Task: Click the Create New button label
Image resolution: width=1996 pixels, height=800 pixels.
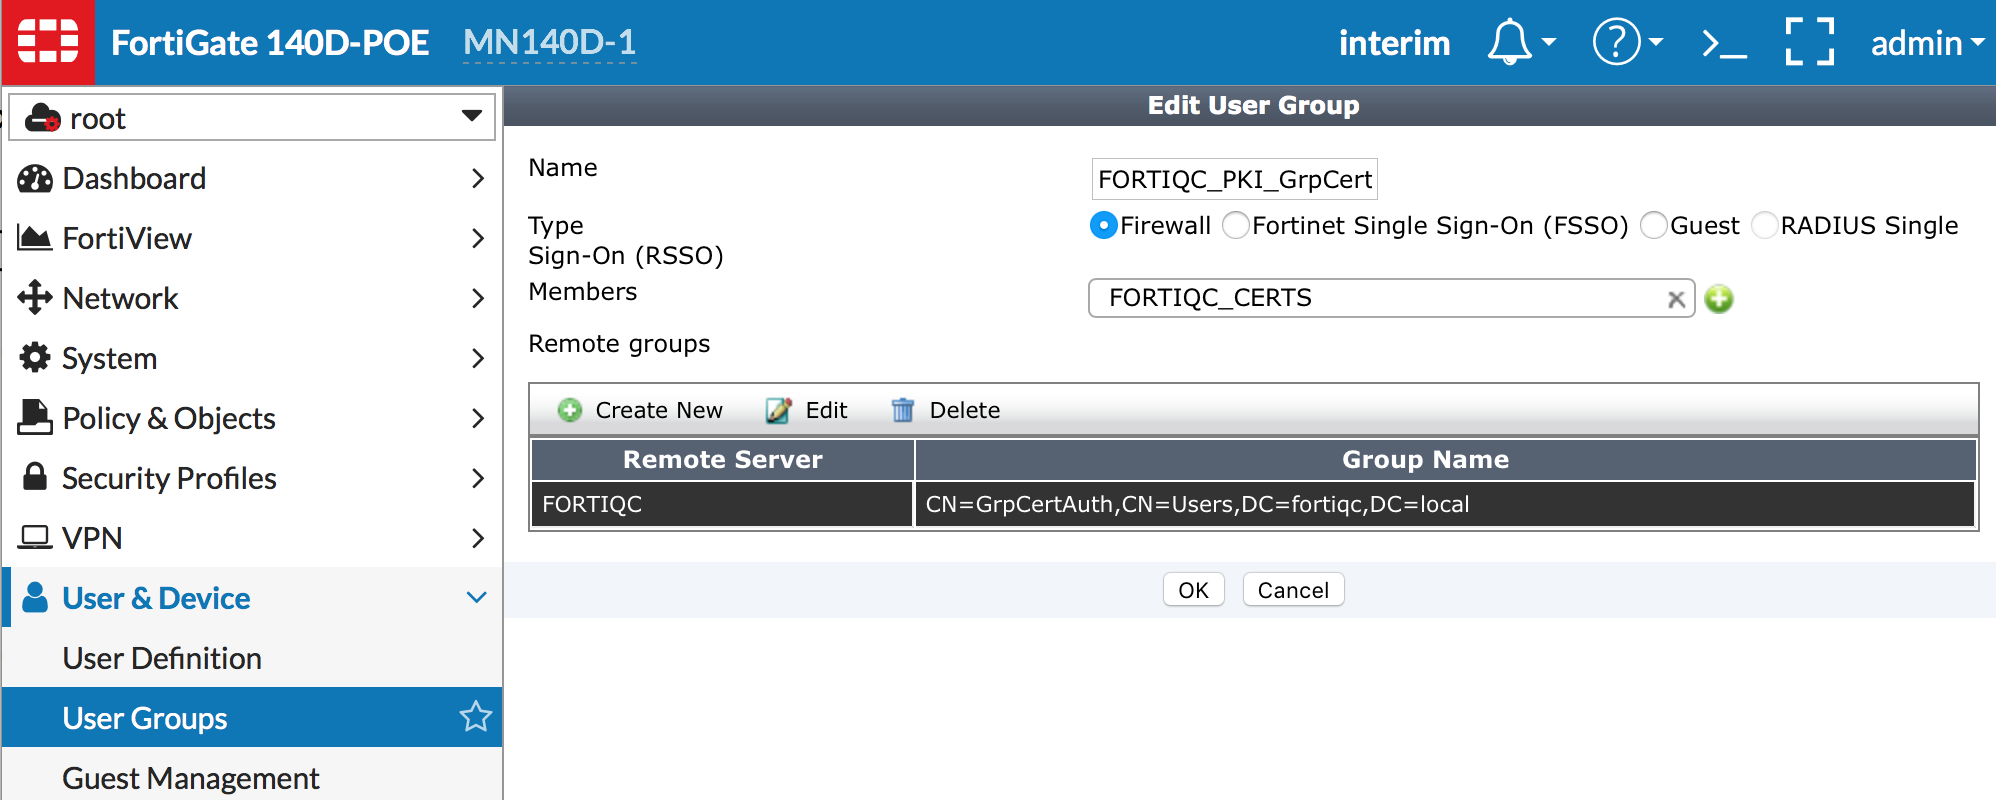Action: point(659,410)
